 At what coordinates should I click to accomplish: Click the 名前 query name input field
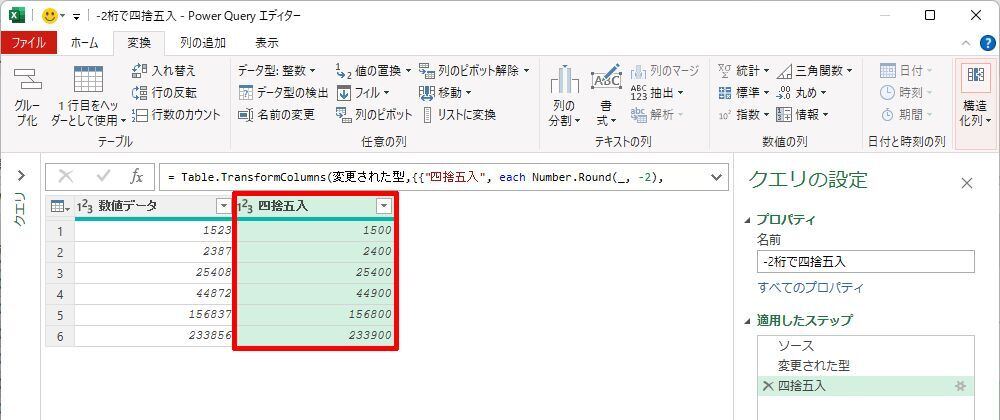[x=865, y=262]
